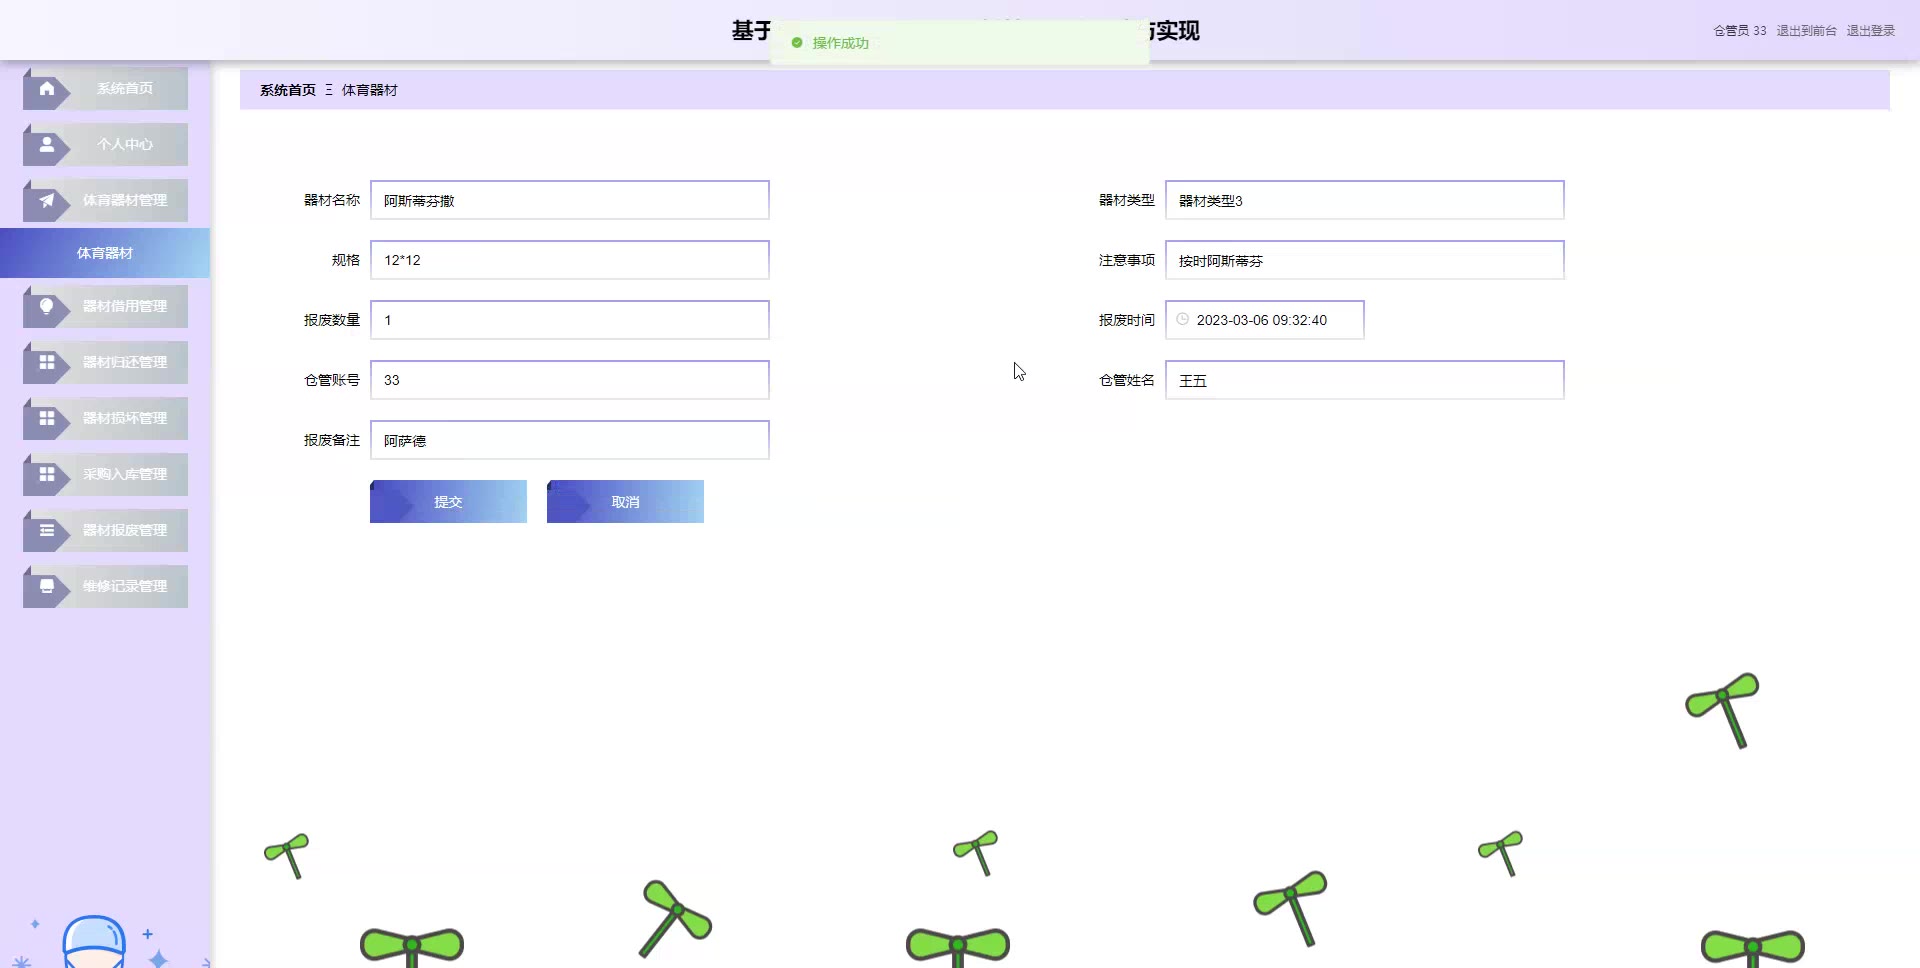Click the grid icon beside 采购入库管理
The width and height of the screenshot is (1920, 968).
(46, 474)
